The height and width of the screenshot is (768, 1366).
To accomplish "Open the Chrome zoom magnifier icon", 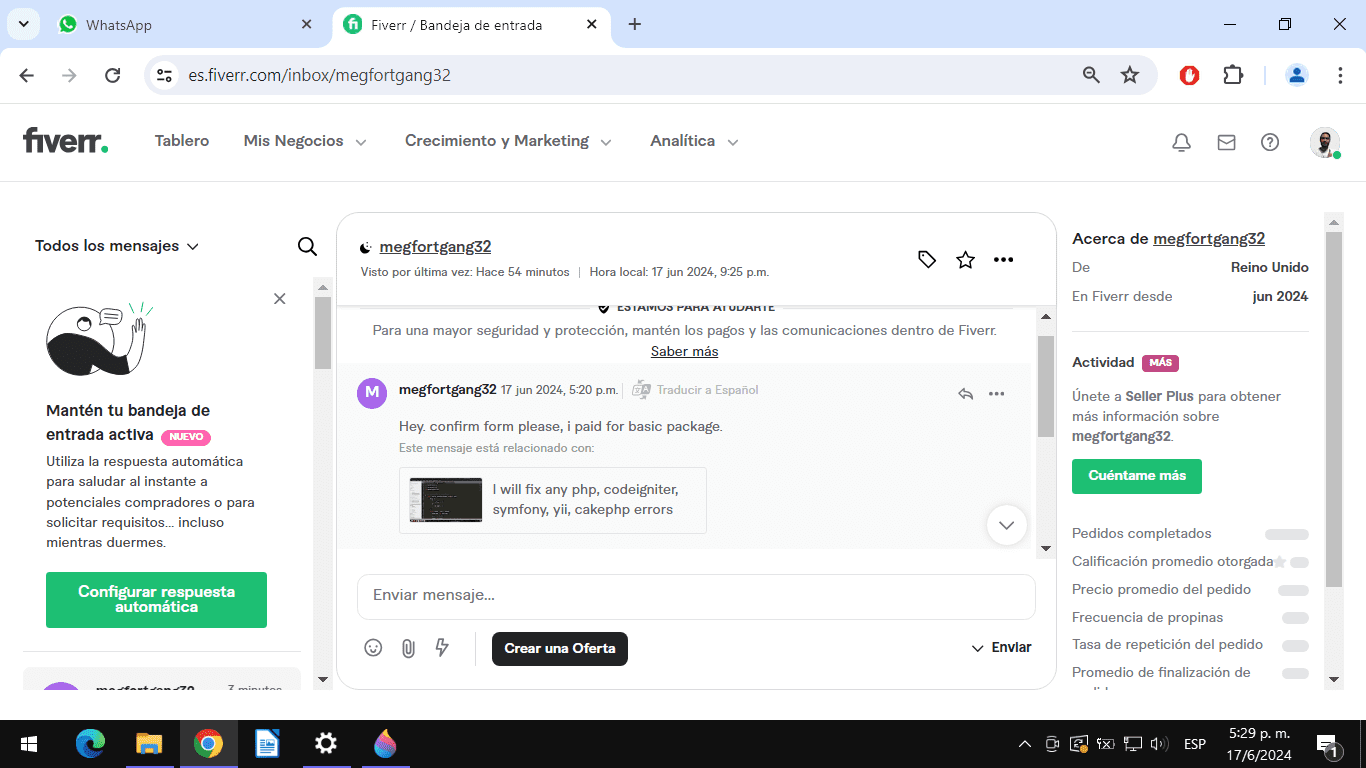I will tap(1091, 75).
